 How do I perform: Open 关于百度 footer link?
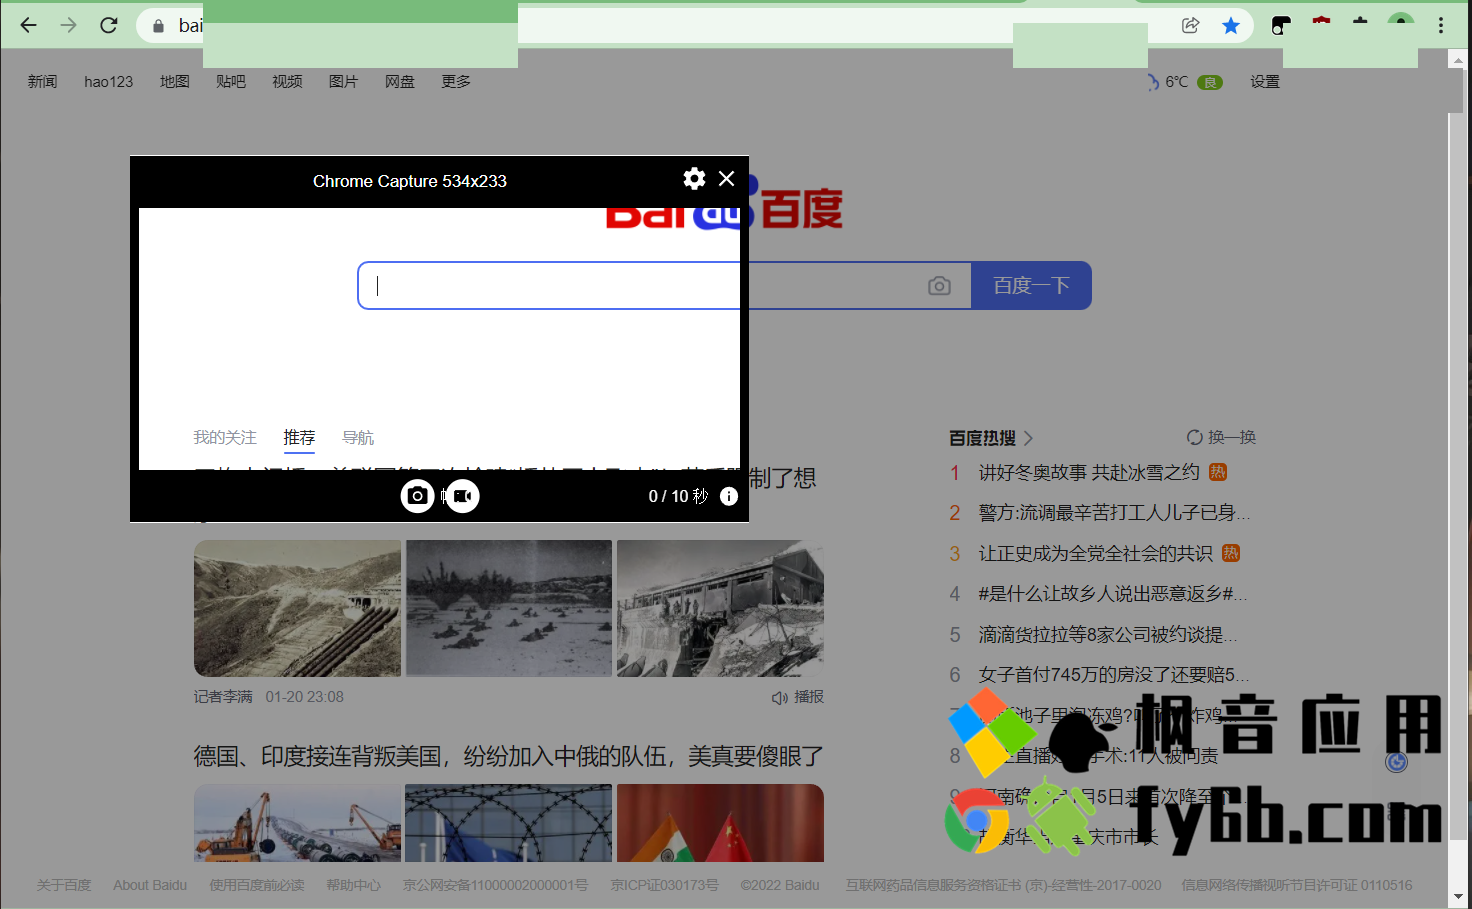64,885
